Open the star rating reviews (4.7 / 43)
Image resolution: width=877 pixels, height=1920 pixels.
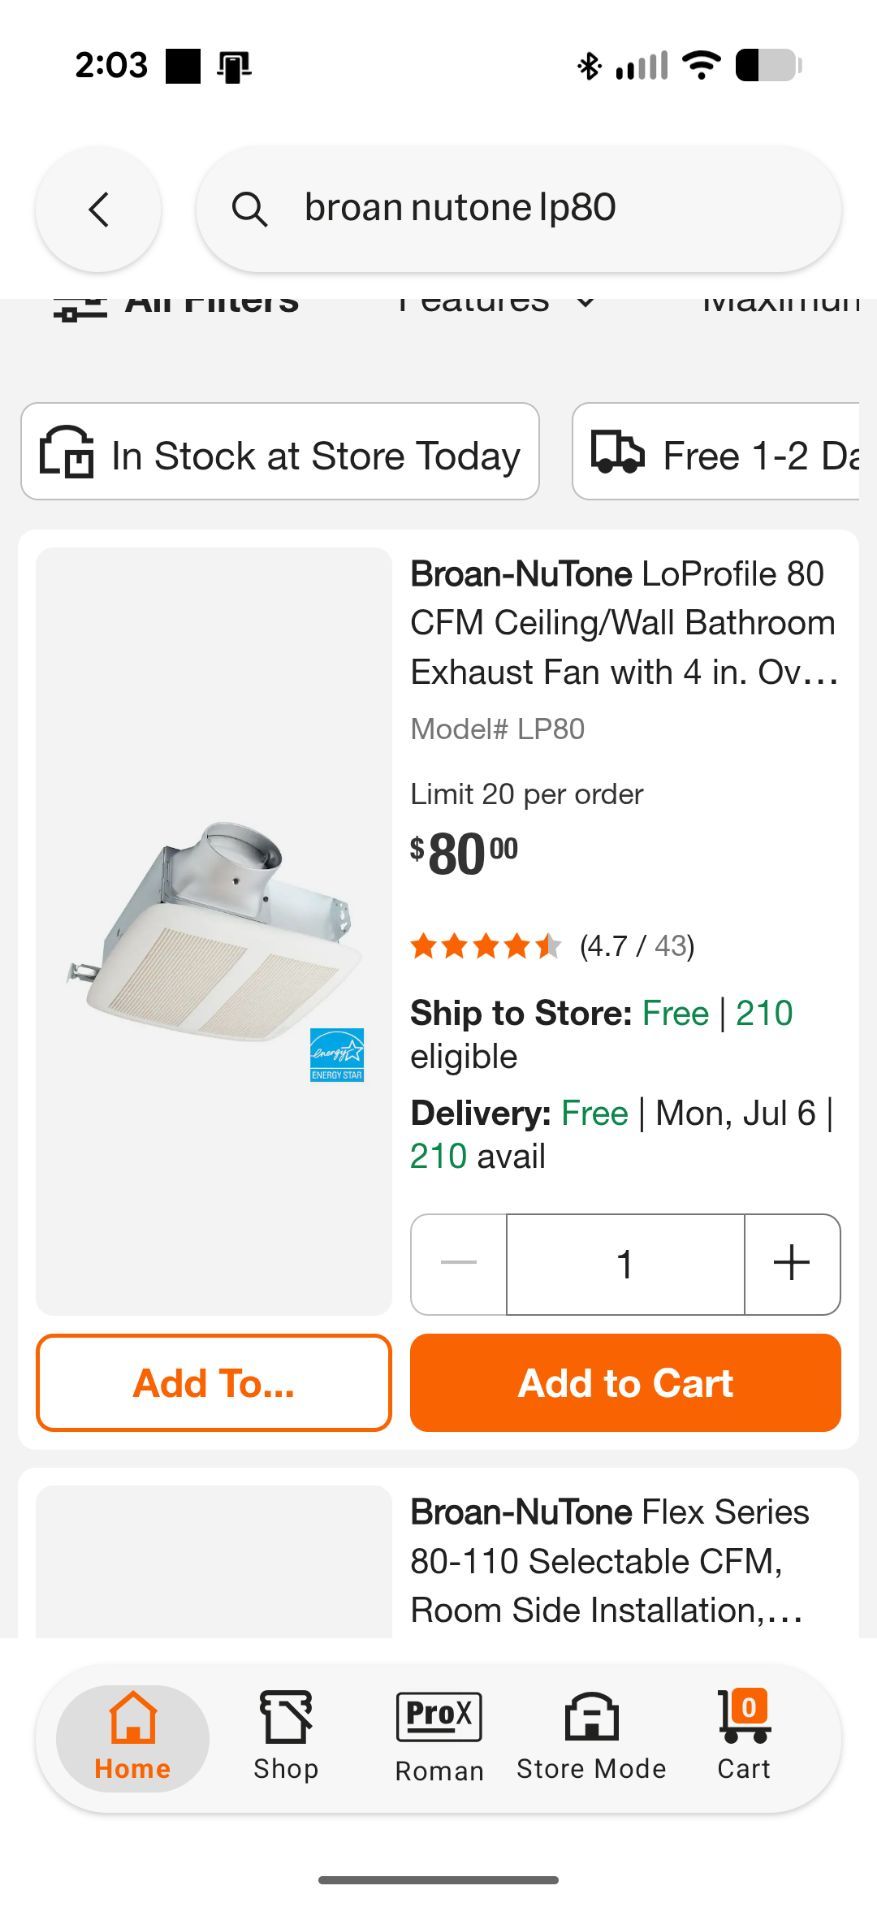[x=552, y=946]
